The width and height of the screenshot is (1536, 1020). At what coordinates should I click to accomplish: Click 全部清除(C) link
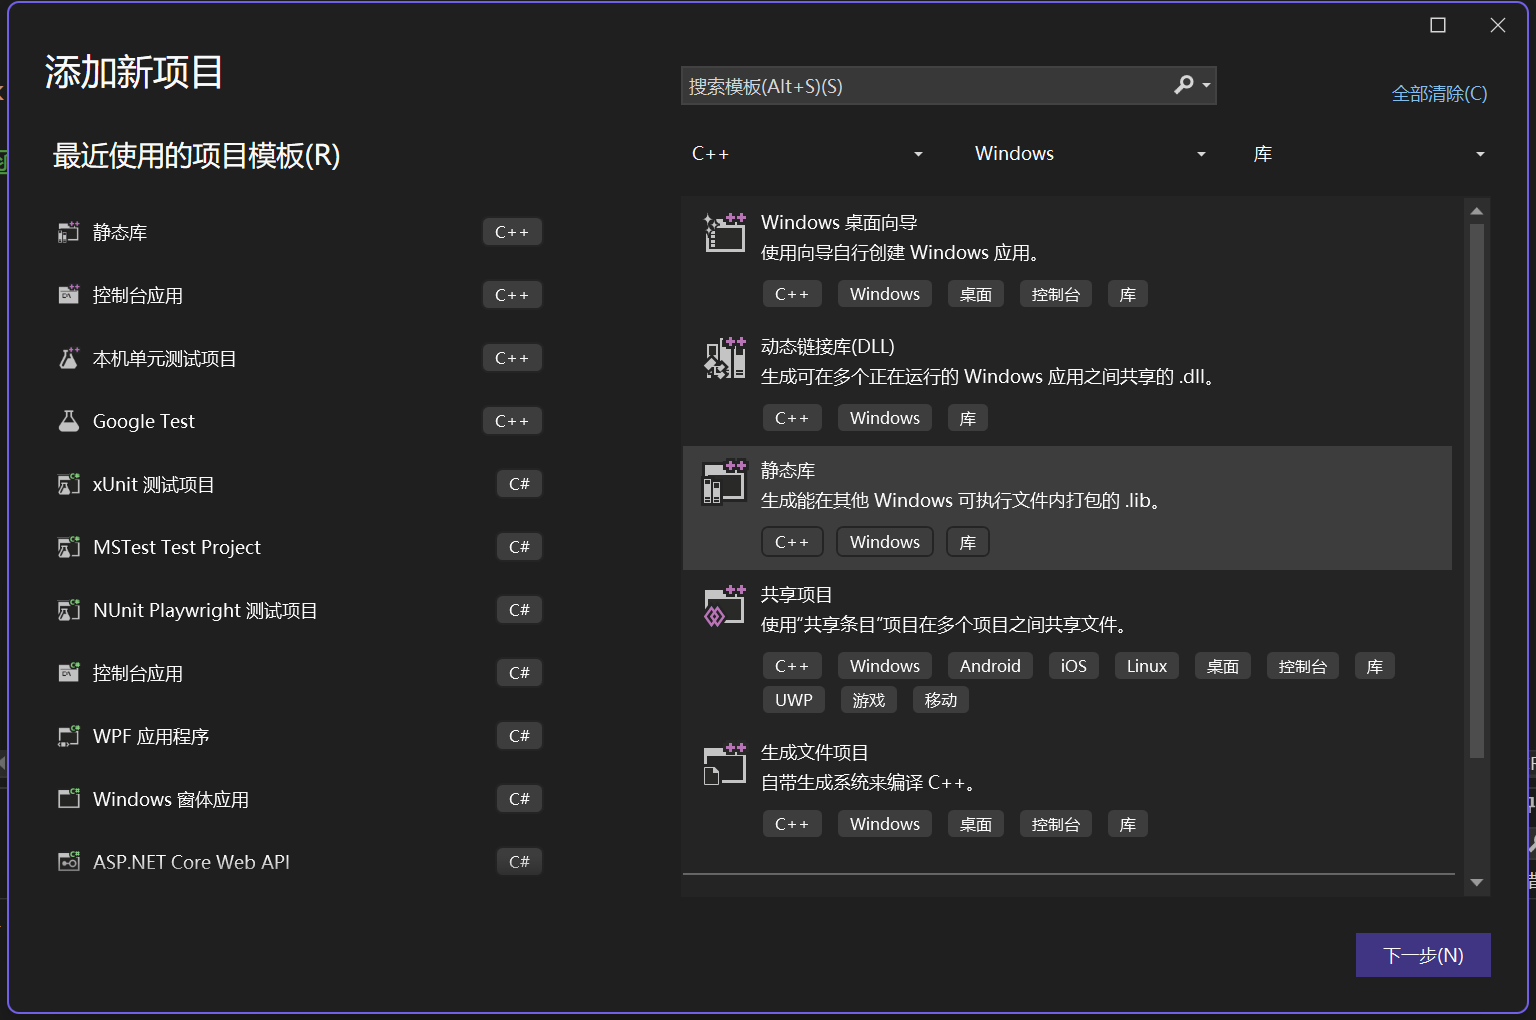1439,94
